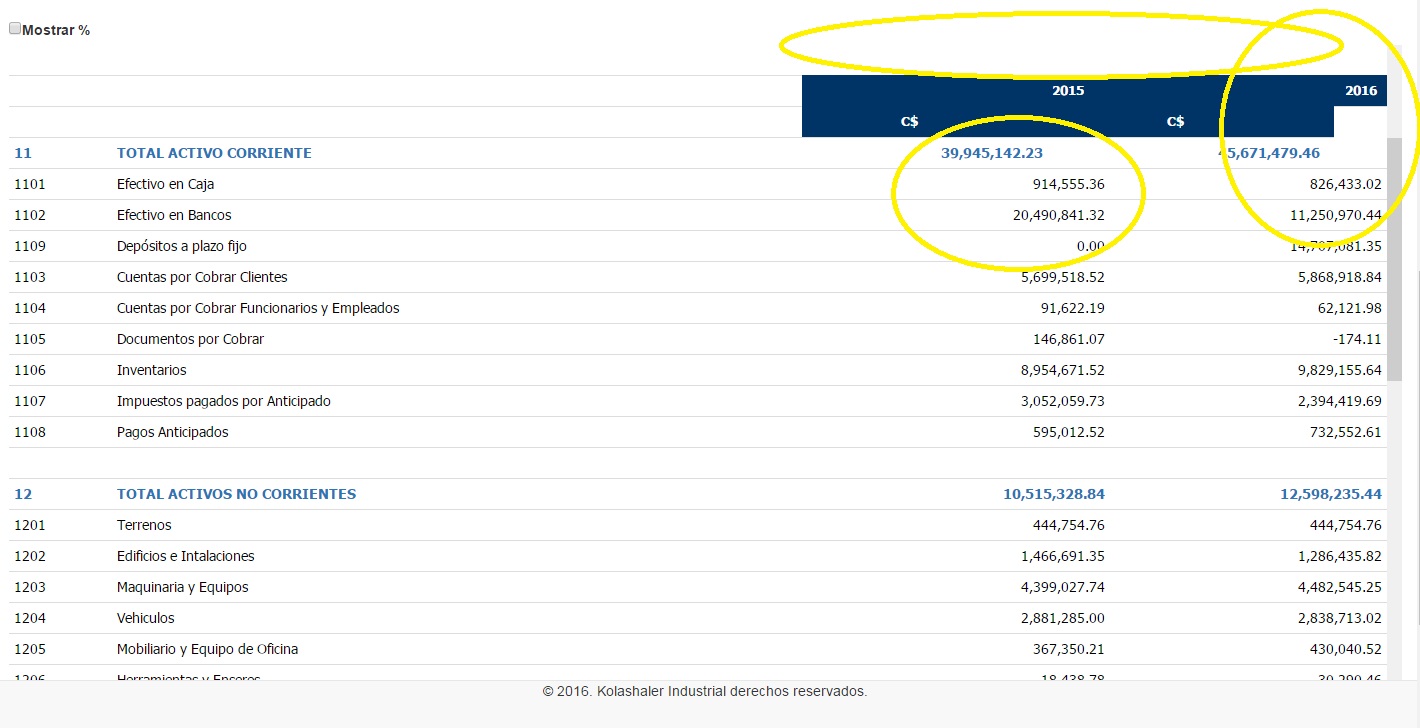Click the Cuentas por Cobrar Clientes label
Screen dimensions: 1420x728
click(x=202, y=277)
